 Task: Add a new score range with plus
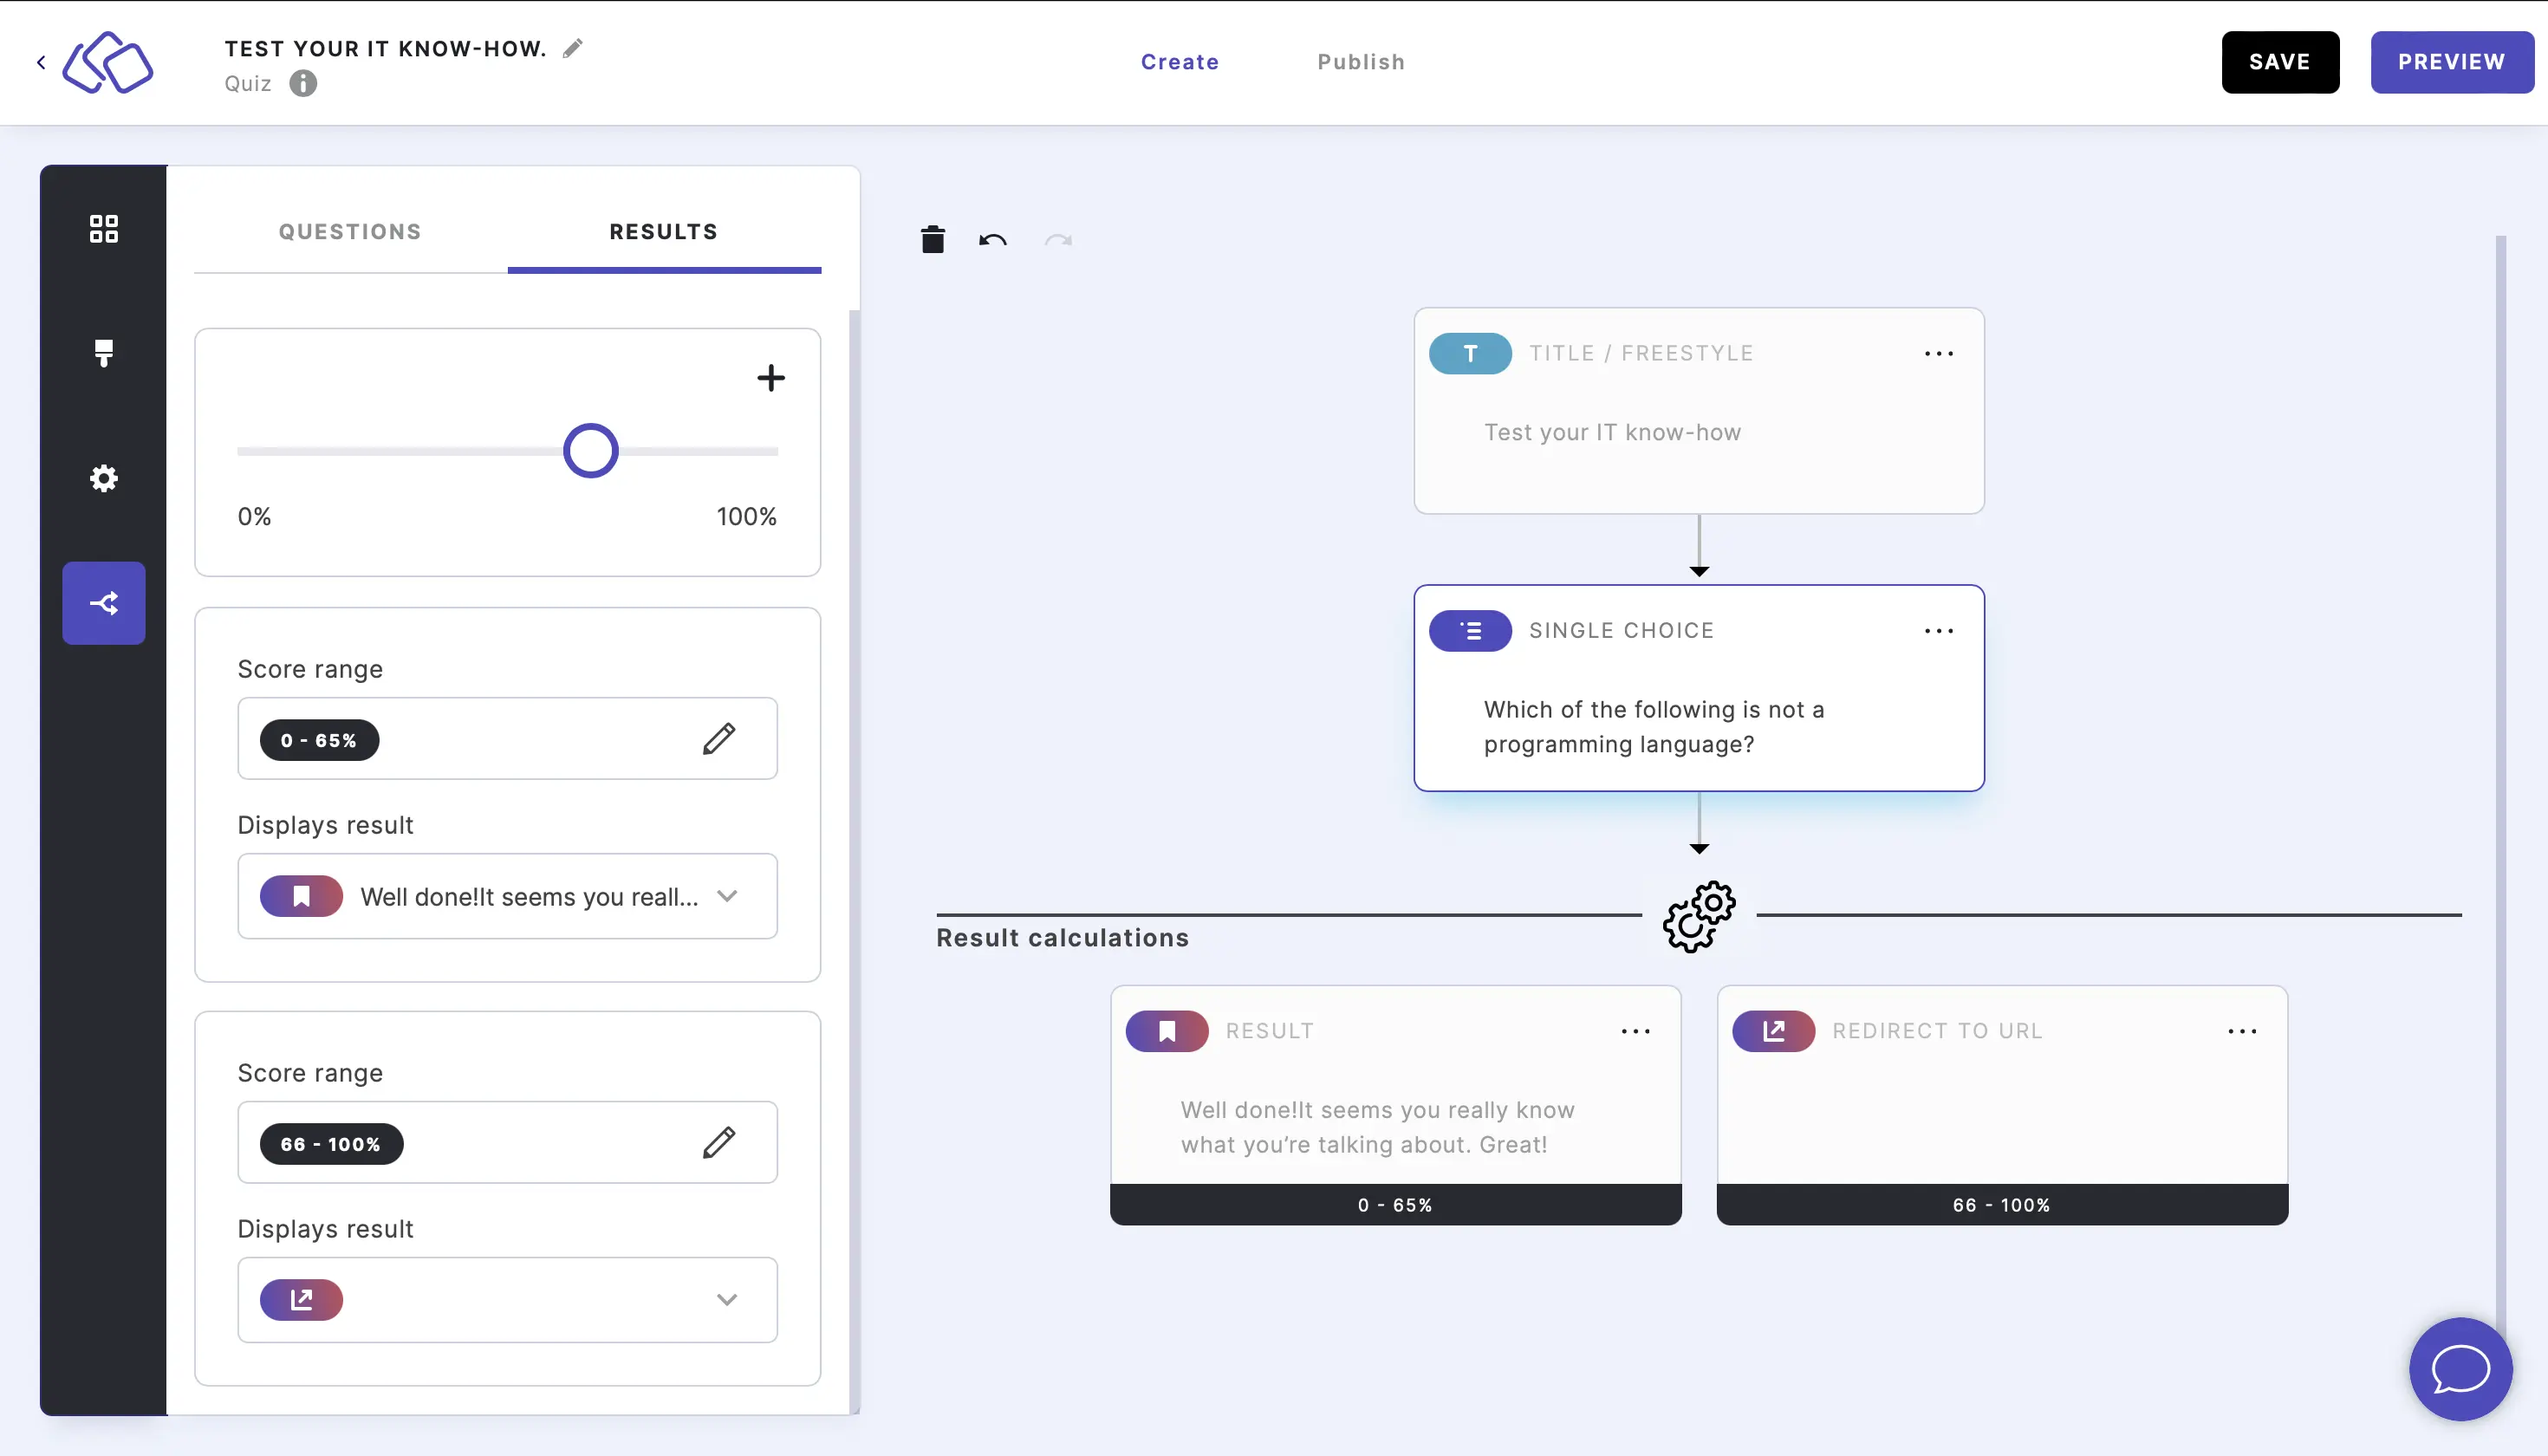pyautogui.click(x=771, y=377)
